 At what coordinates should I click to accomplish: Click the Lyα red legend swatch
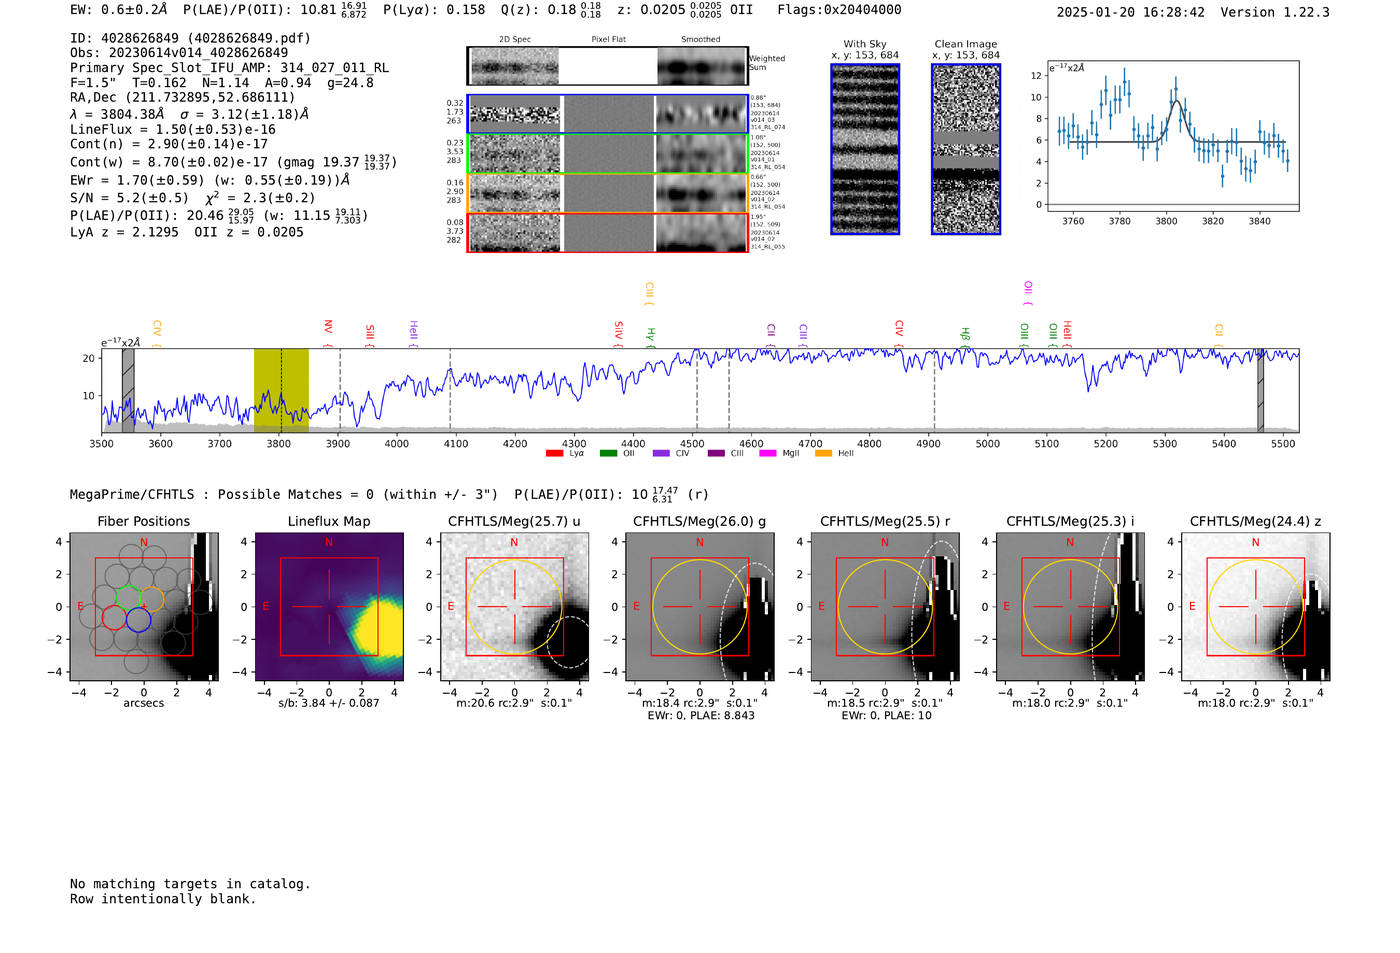coord(554,453)
